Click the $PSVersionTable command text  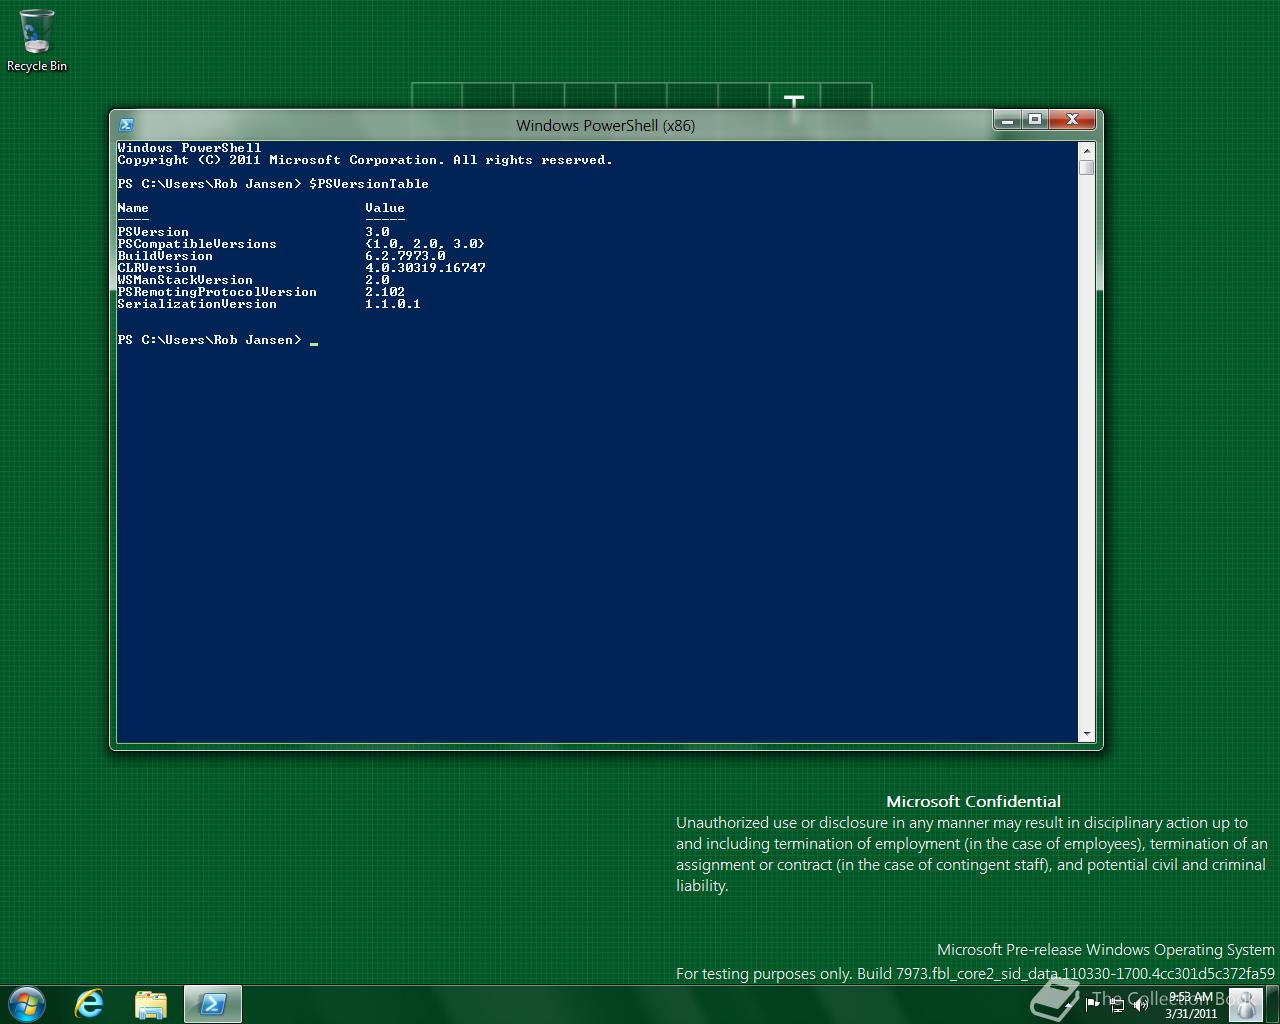point(369,184)
